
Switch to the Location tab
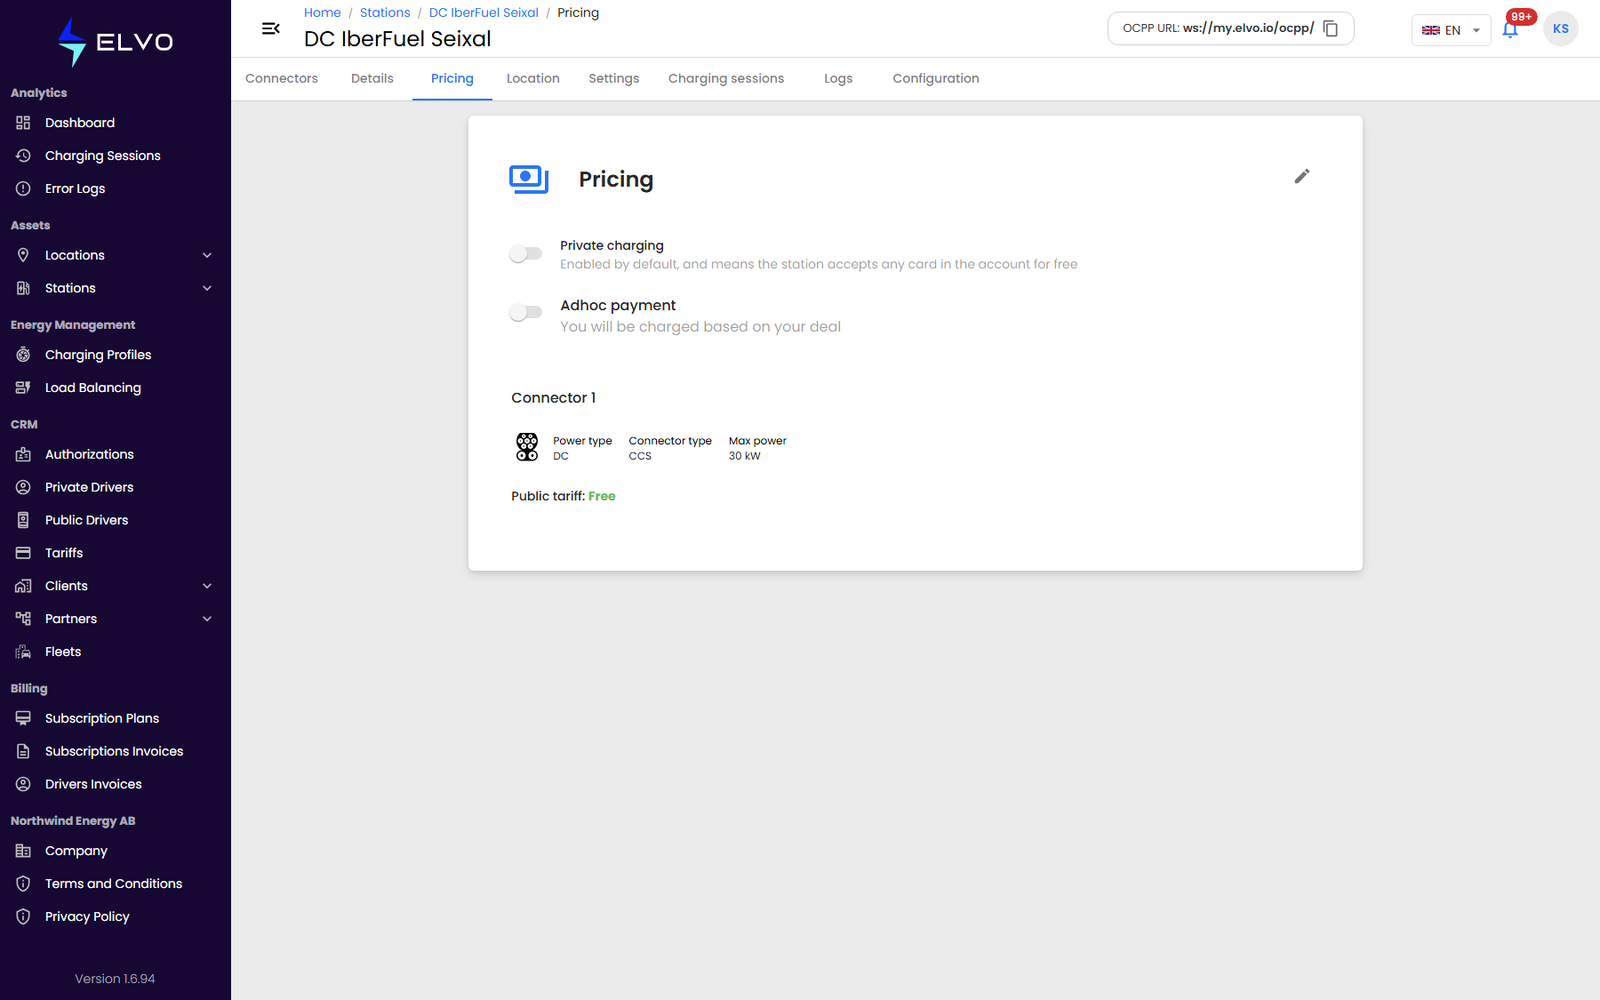point(533,79)
